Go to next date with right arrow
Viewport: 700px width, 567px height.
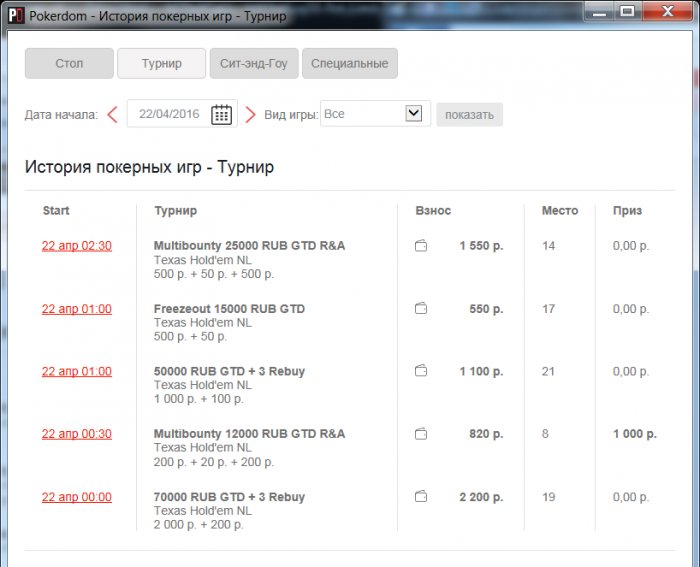point(250,115)
